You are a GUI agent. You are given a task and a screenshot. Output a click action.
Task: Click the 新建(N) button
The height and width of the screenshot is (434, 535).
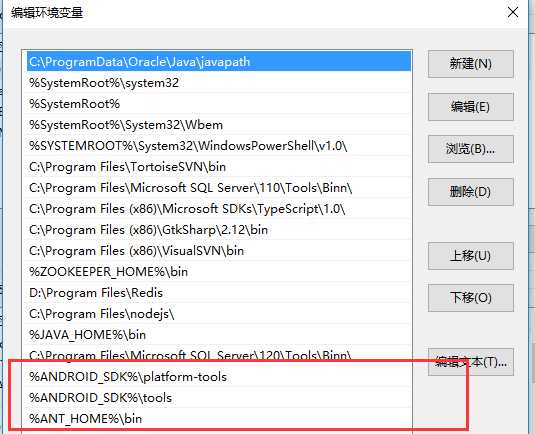coord(471,64)
